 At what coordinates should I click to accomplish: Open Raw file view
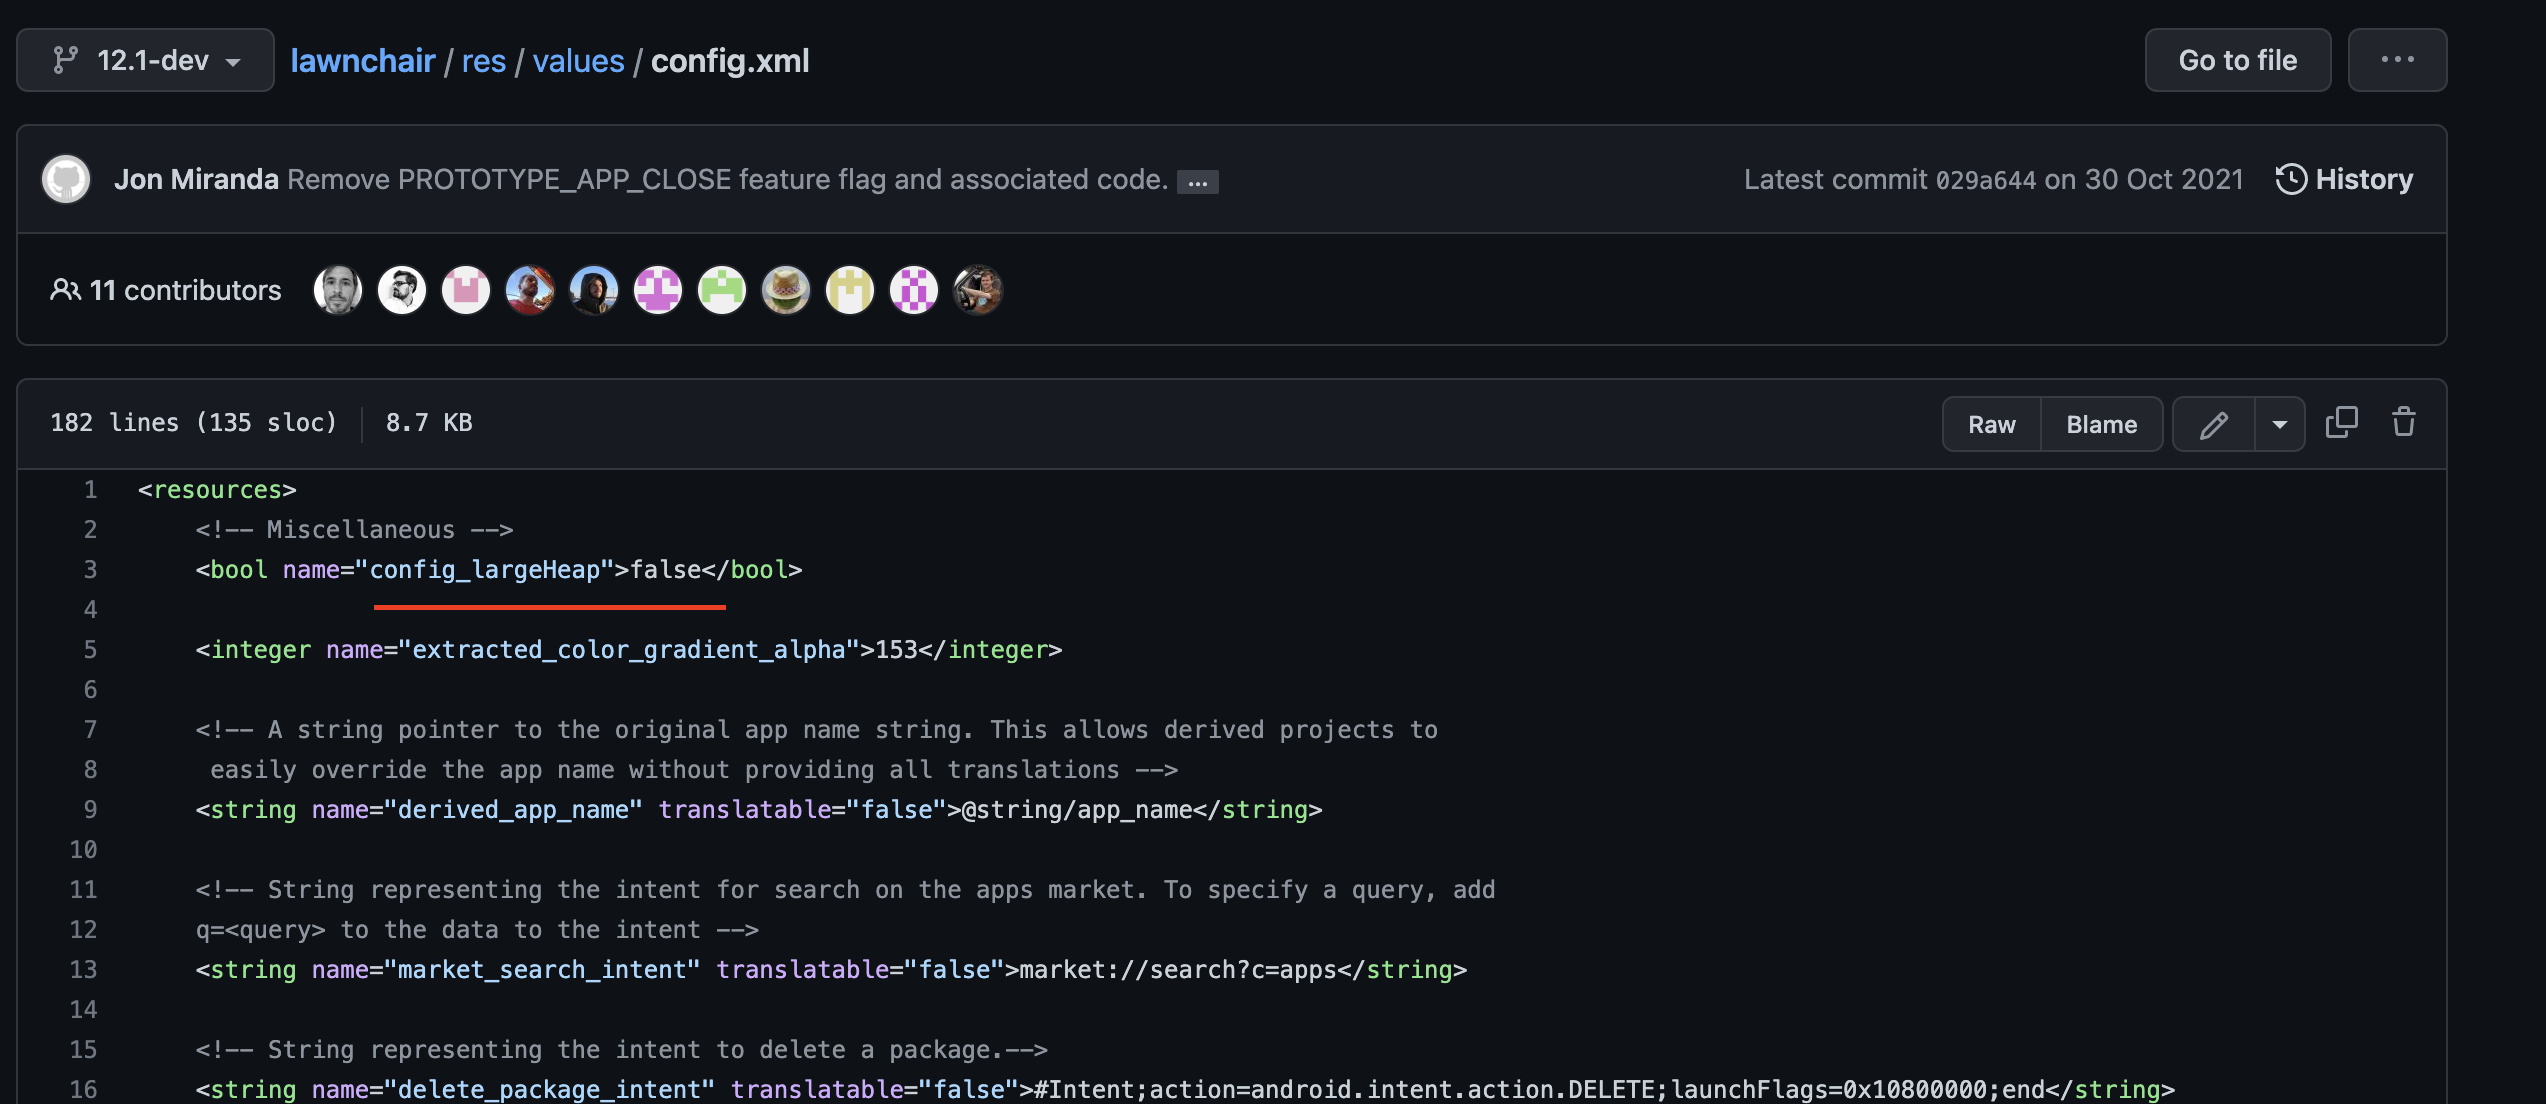pyautogui.click(x=1991, y=425)
